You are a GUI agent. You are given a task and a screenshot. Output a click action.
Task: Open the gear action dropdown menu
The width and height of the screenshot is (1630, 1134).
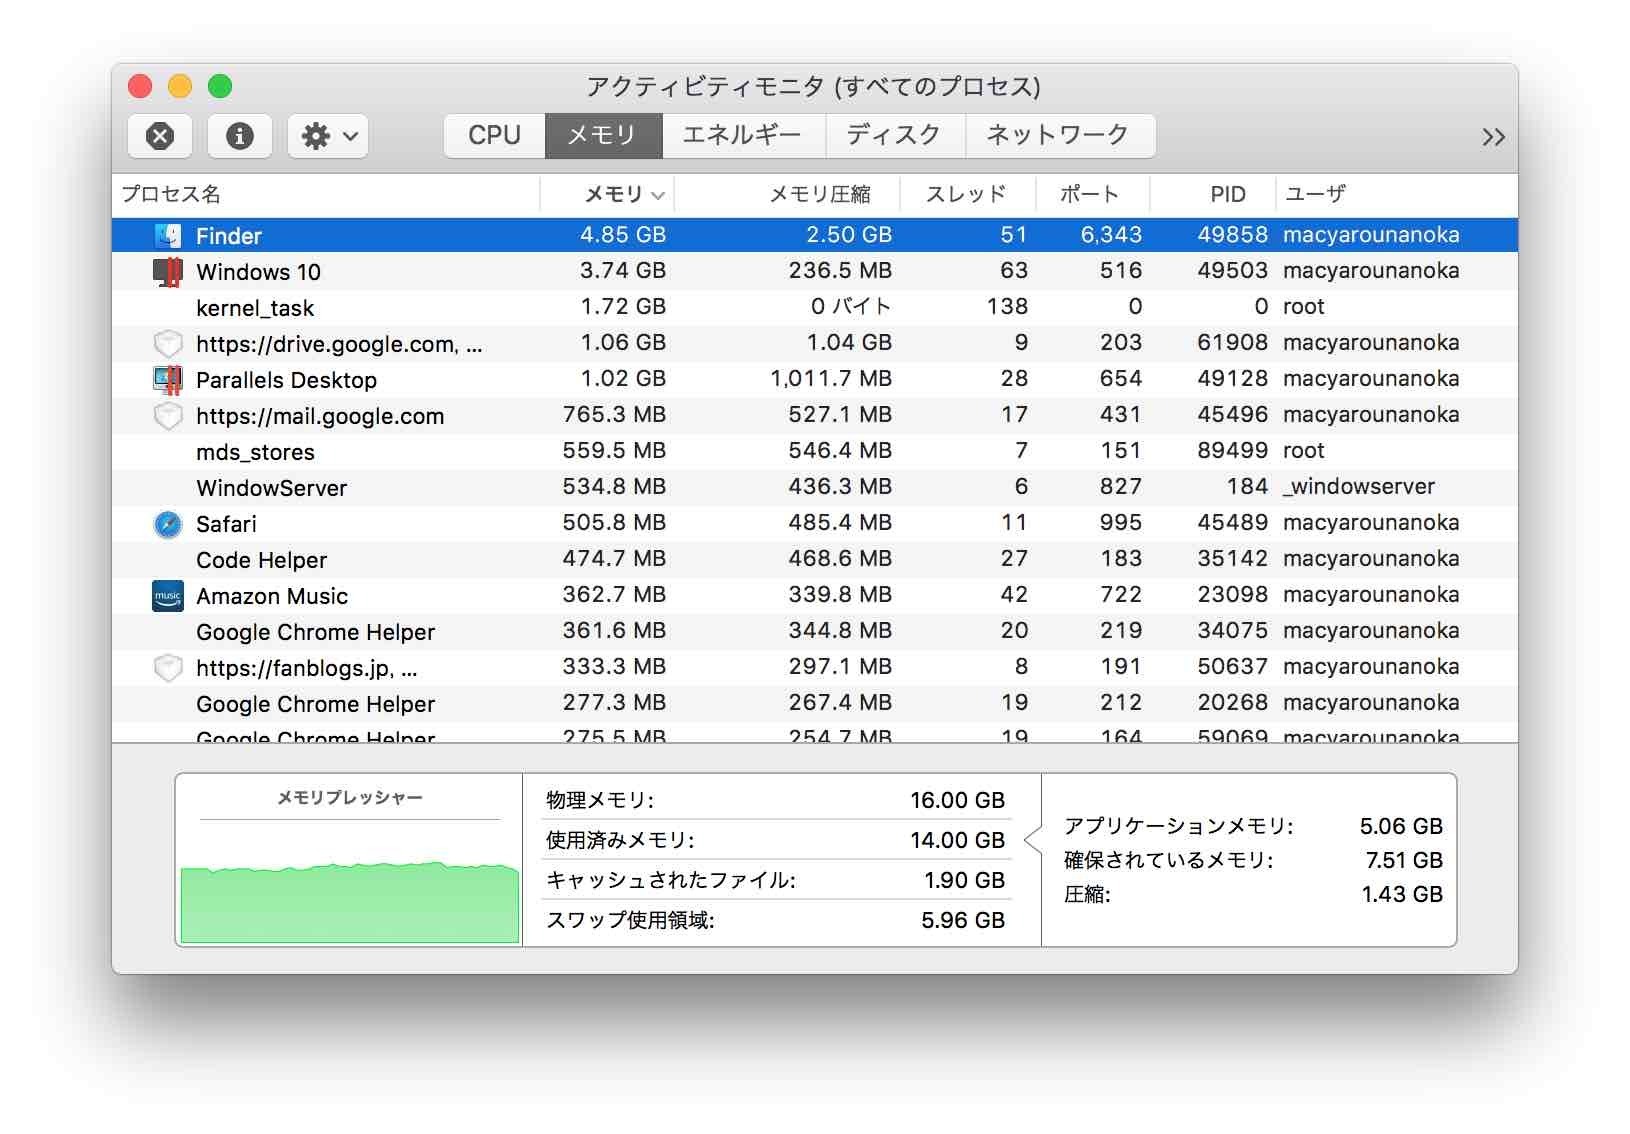pos(328,136)
